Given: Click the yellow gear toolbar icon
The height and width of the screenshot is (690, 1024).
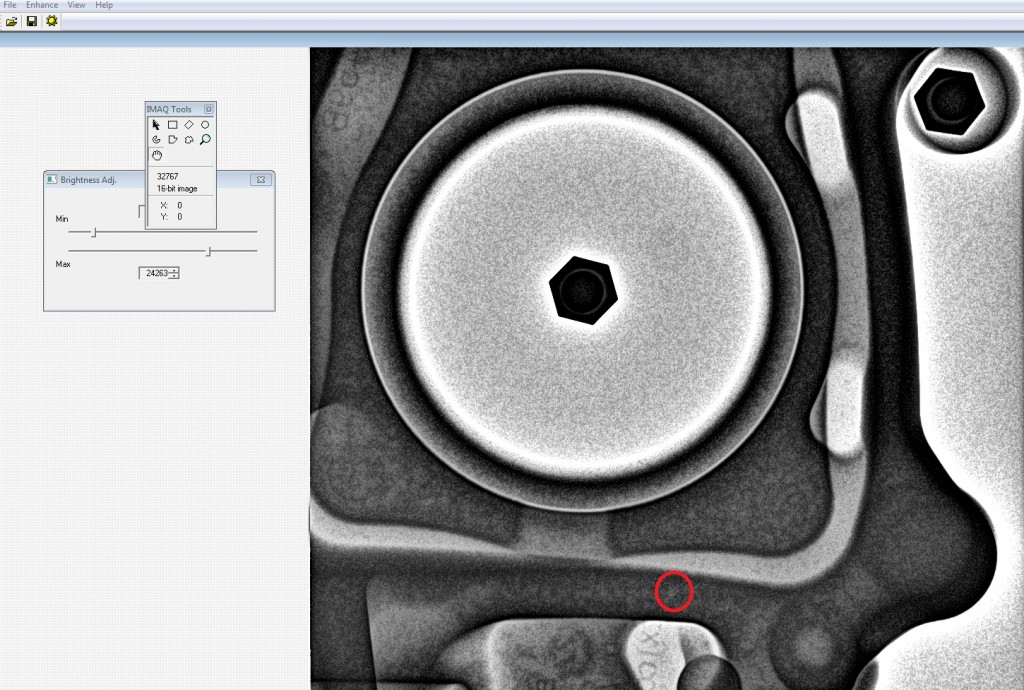Looking at the screenshot, I should (51, 21).
